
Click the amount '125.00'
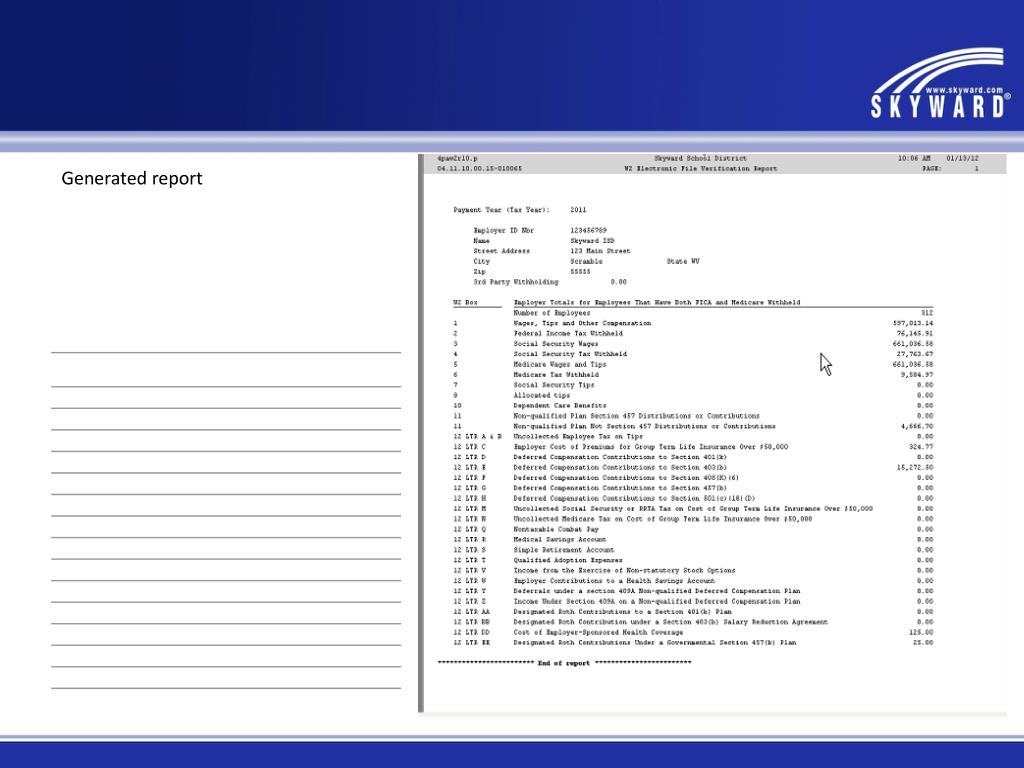tap(921, 633)
